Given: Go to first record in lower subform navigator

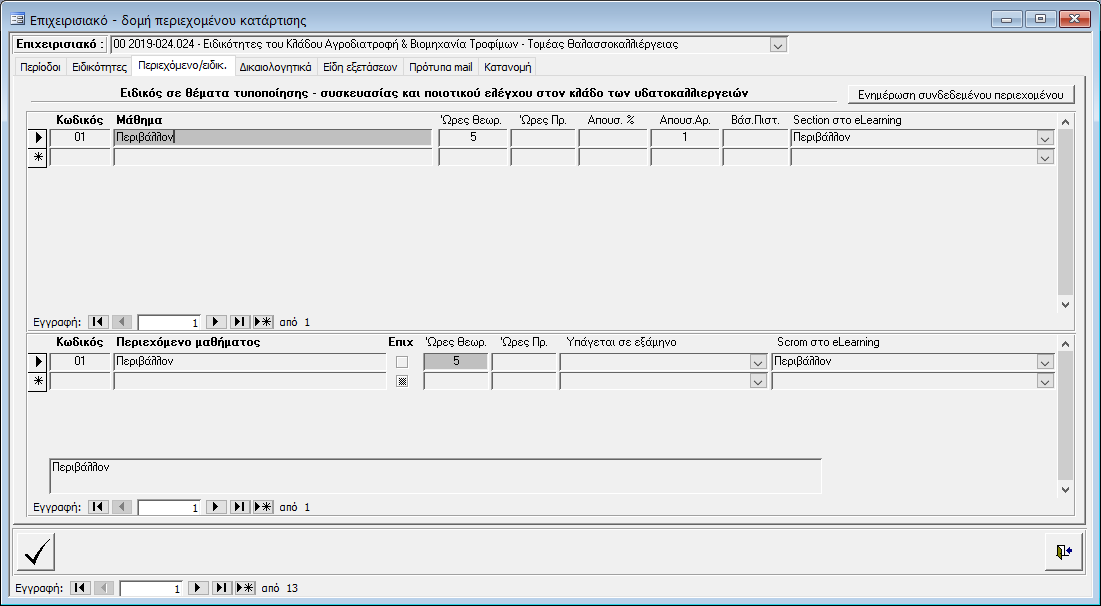Looking at the screenshot, I should click(98, 507).
